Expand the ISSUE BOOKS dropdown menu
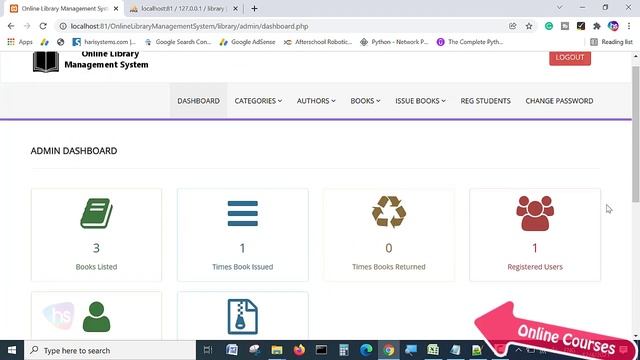Image resolution: width=640 pixels, height=360 pixels. 420,101
